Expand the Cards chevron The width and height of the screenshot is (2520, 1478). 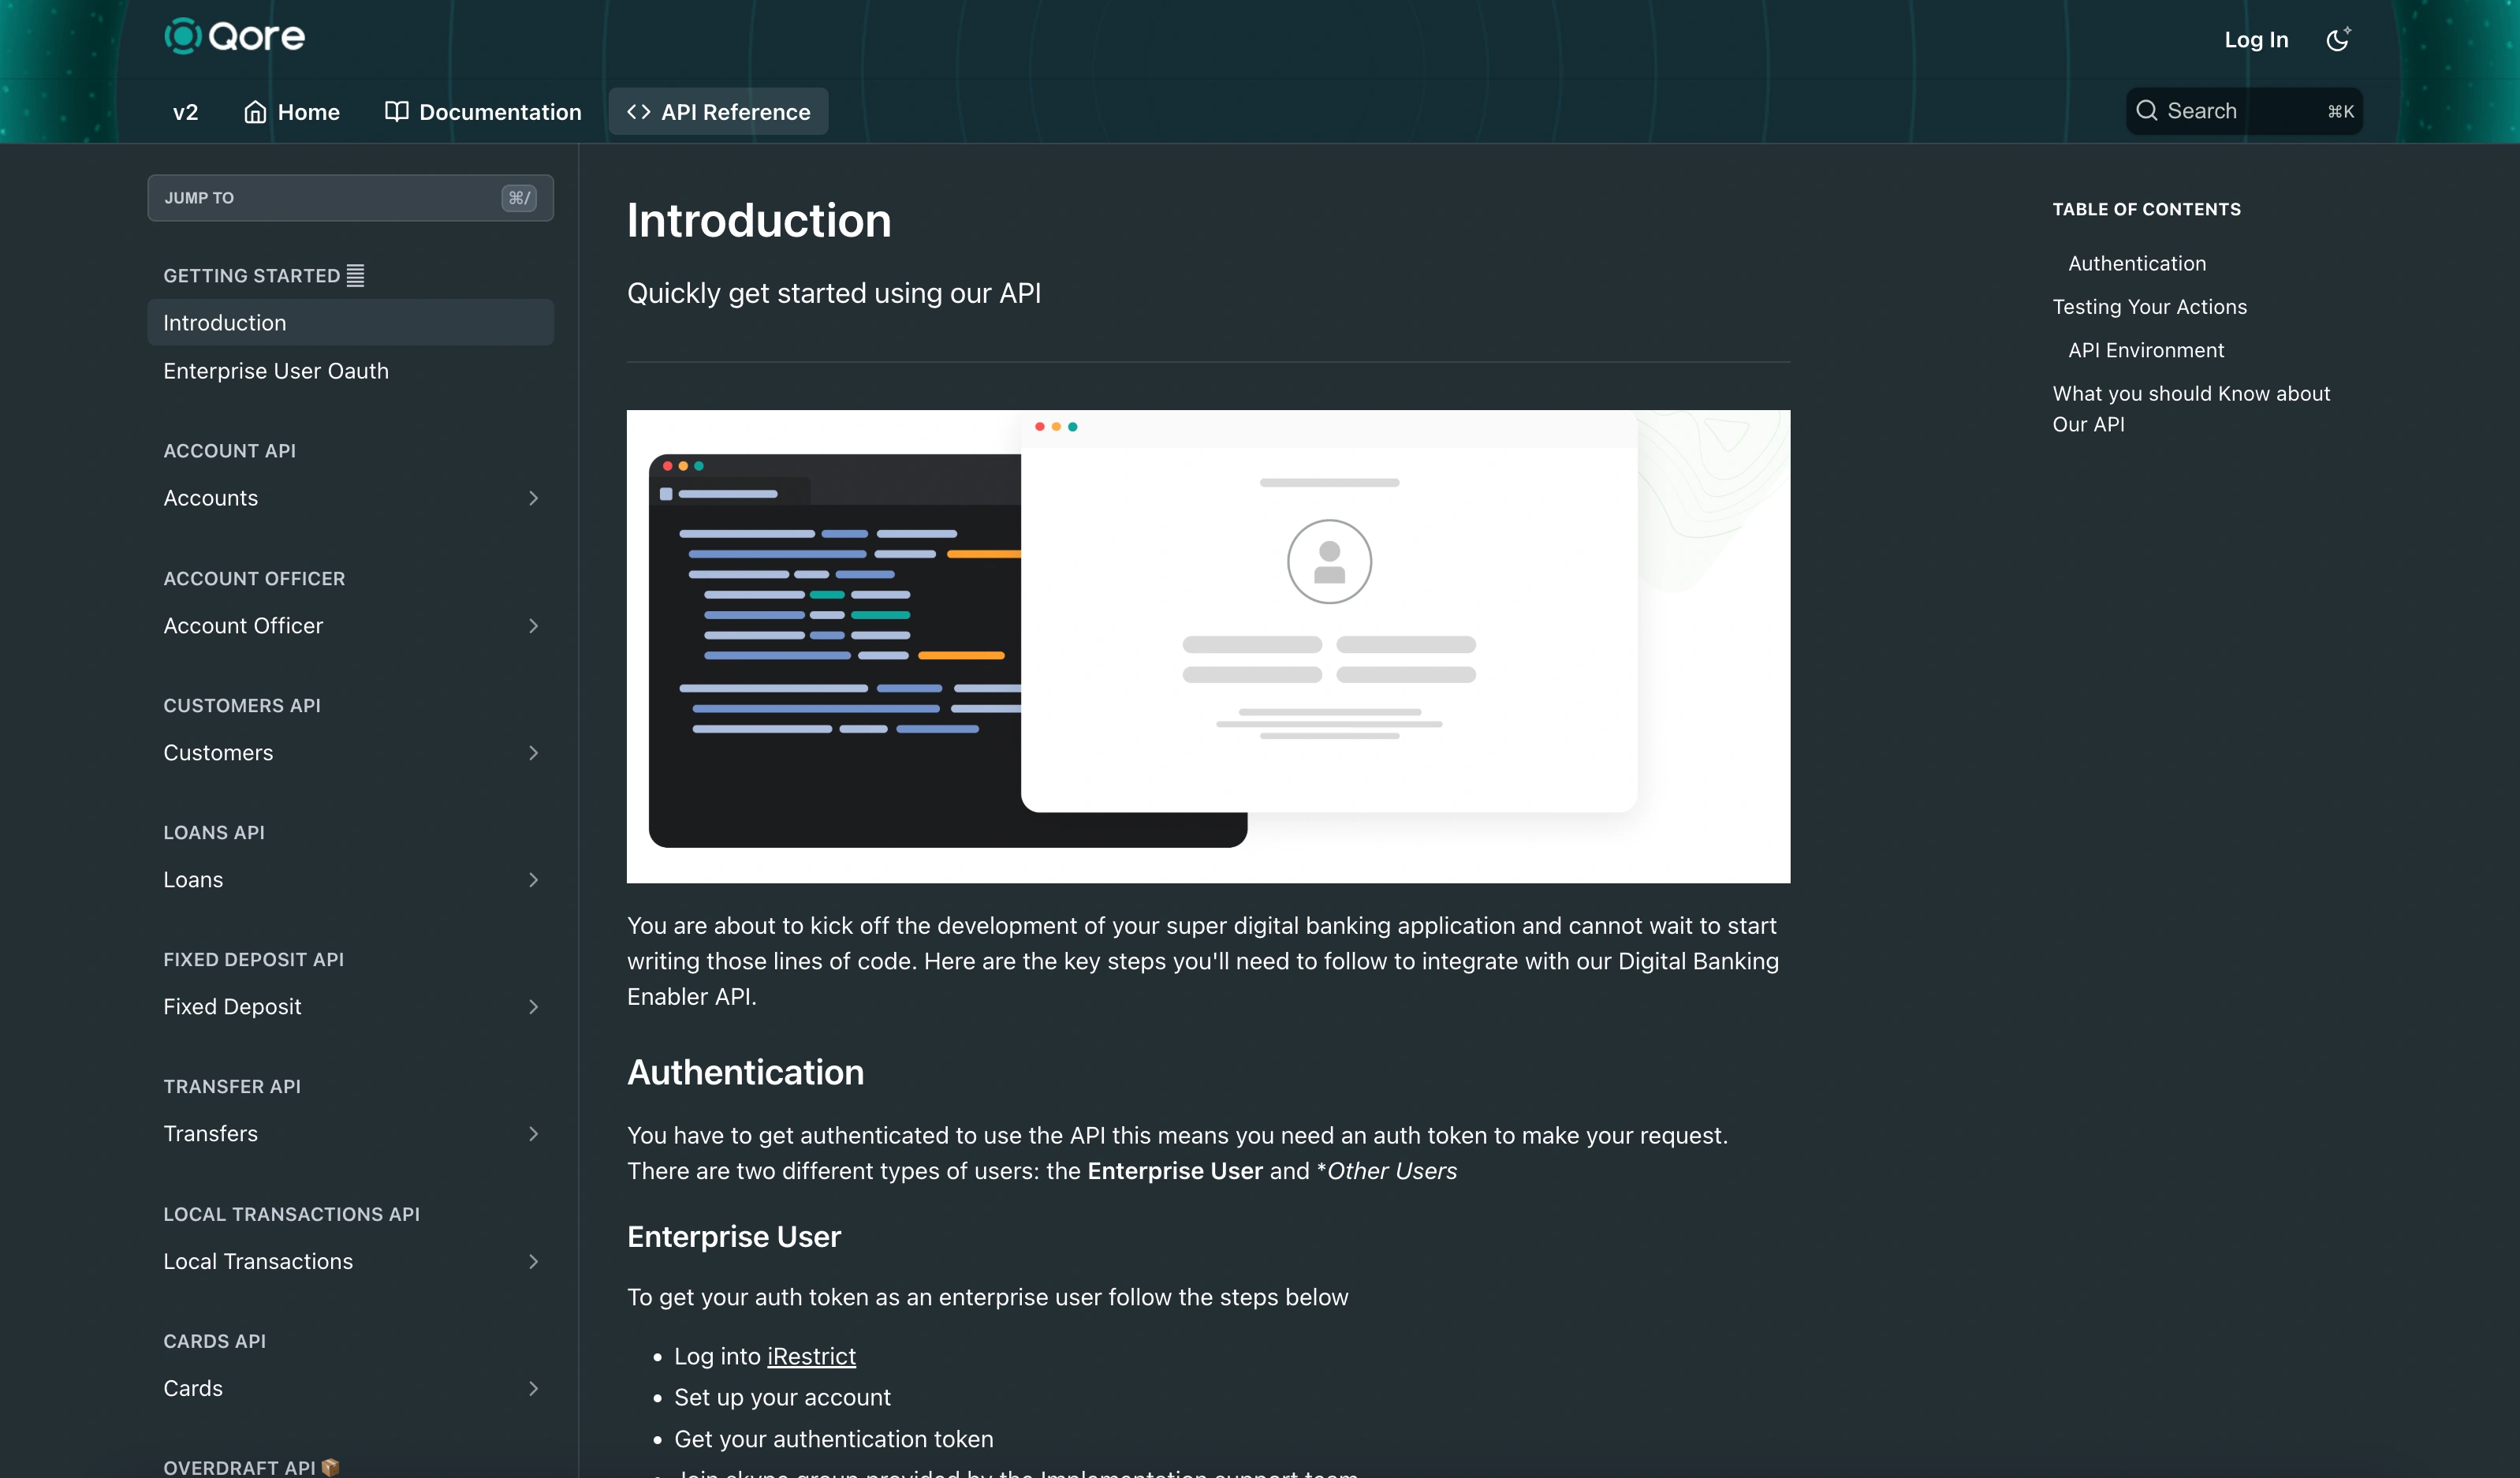533,1389
